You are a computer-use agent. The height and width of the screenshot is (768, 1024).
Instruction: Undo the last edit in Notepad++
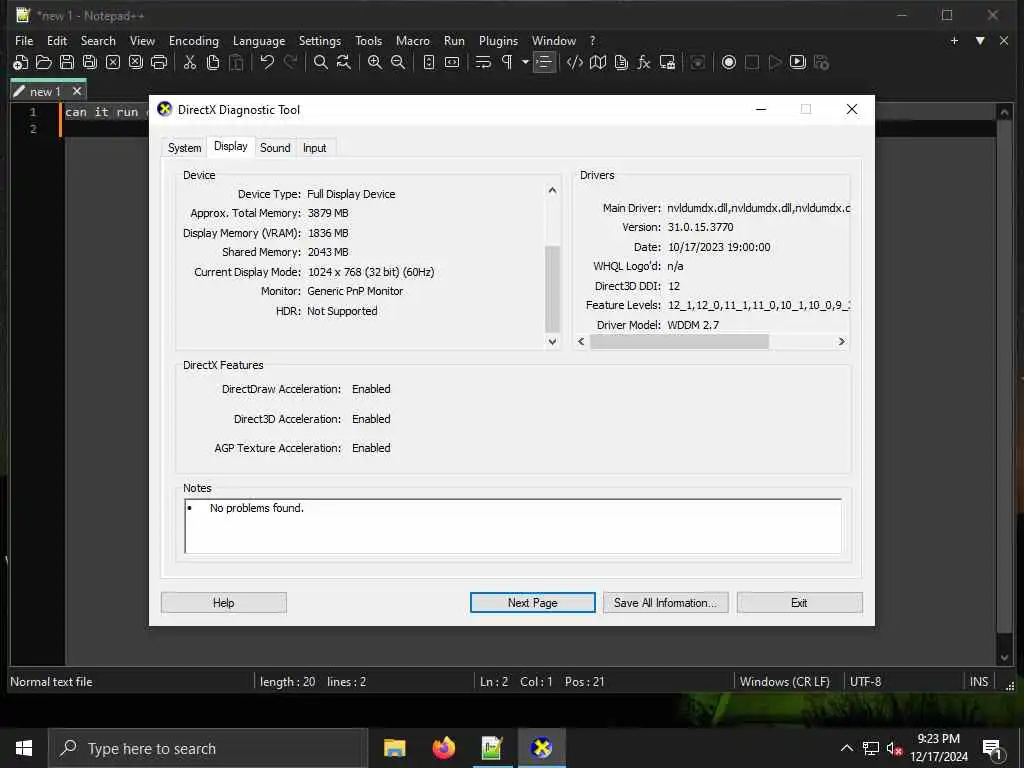(266, 63)
